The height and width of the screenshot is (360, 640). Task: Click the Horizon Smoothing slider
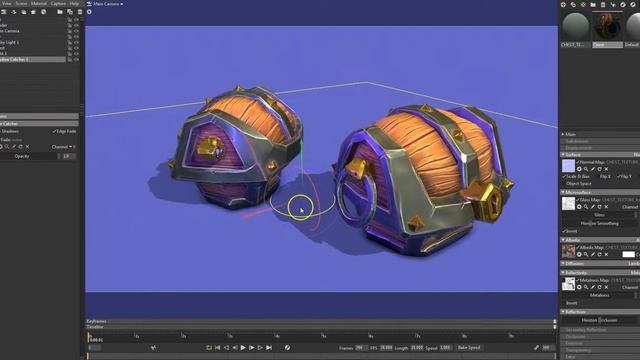pyautogui.click(x=599, y=223)
